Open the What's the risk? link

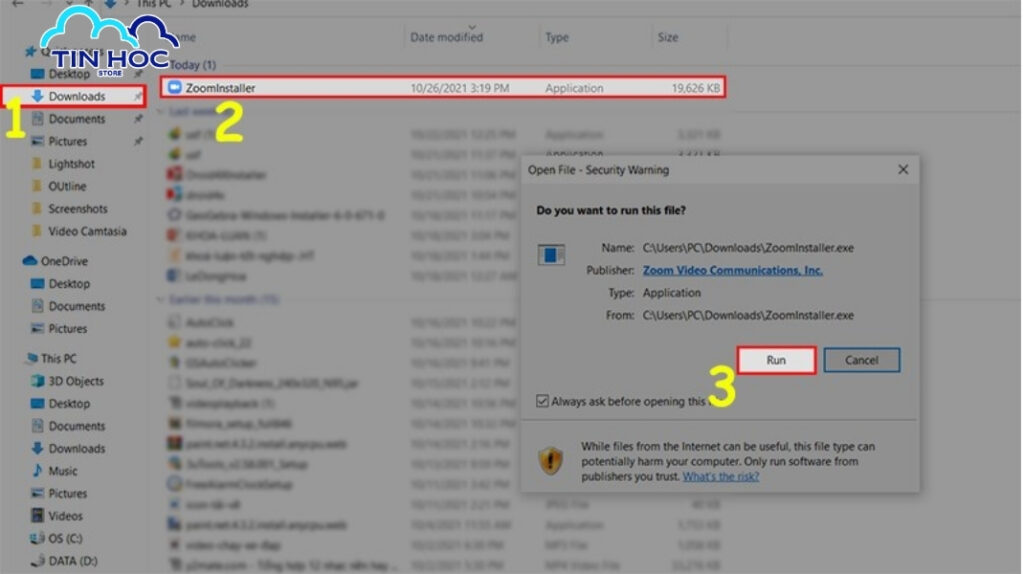point(720,476)
